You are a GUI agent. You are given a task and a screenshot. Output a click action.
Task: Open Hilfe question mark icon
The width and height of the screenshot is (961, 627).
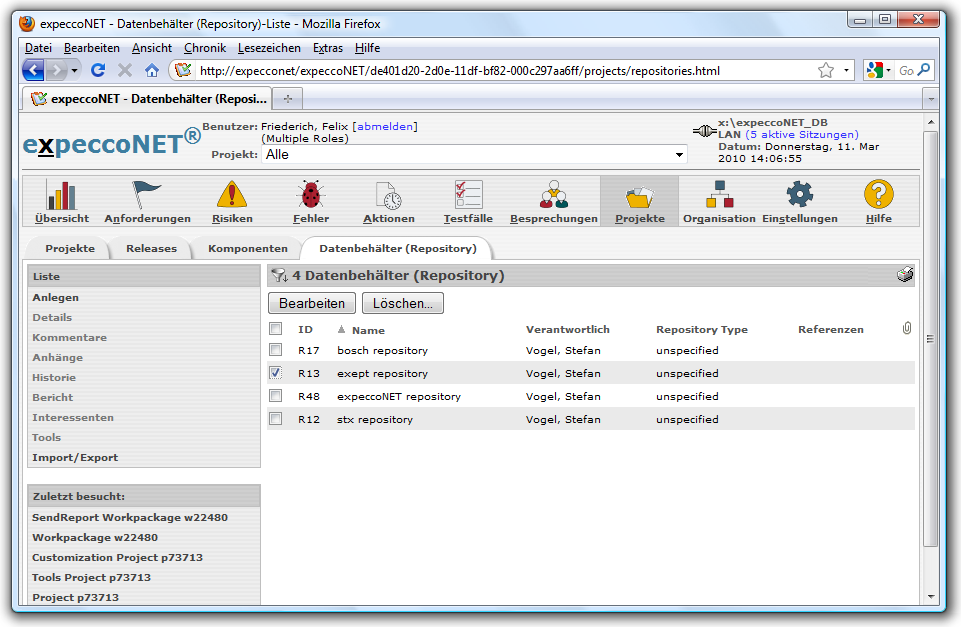(x=878, y=195)
